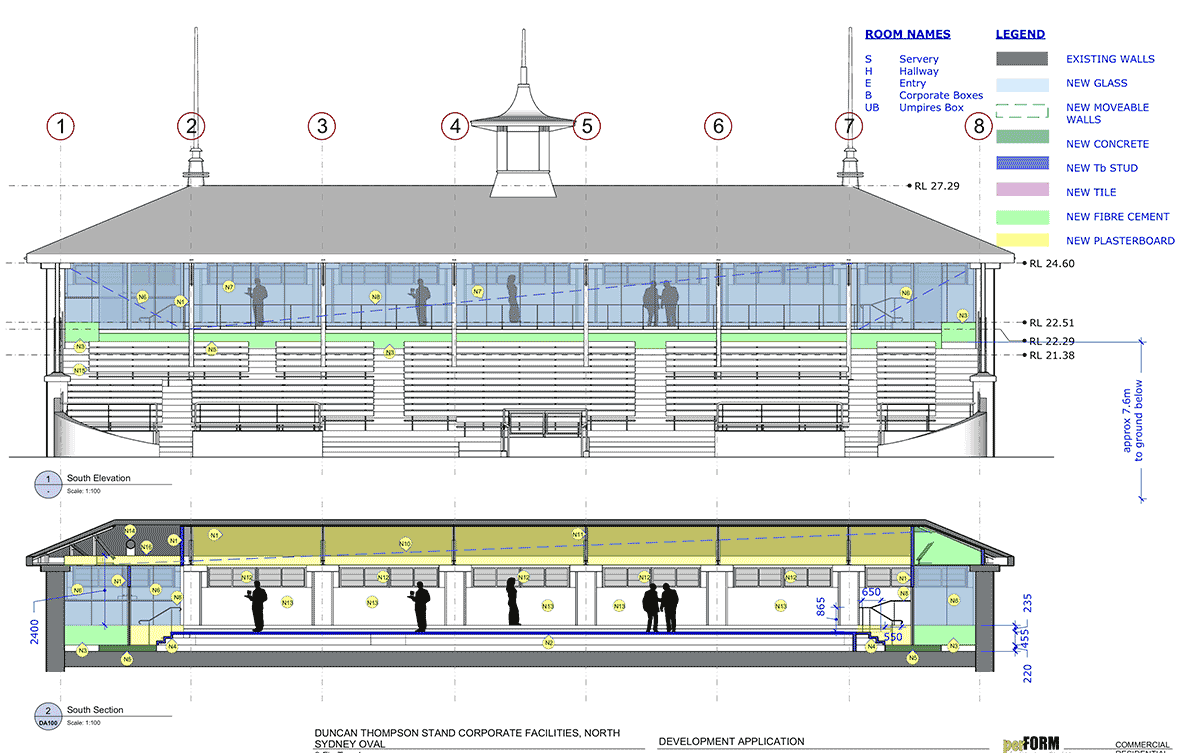Screen dimensions: 1200x753
Task: Click the N11 note tag in section
Action: click(x=578, y=535)
